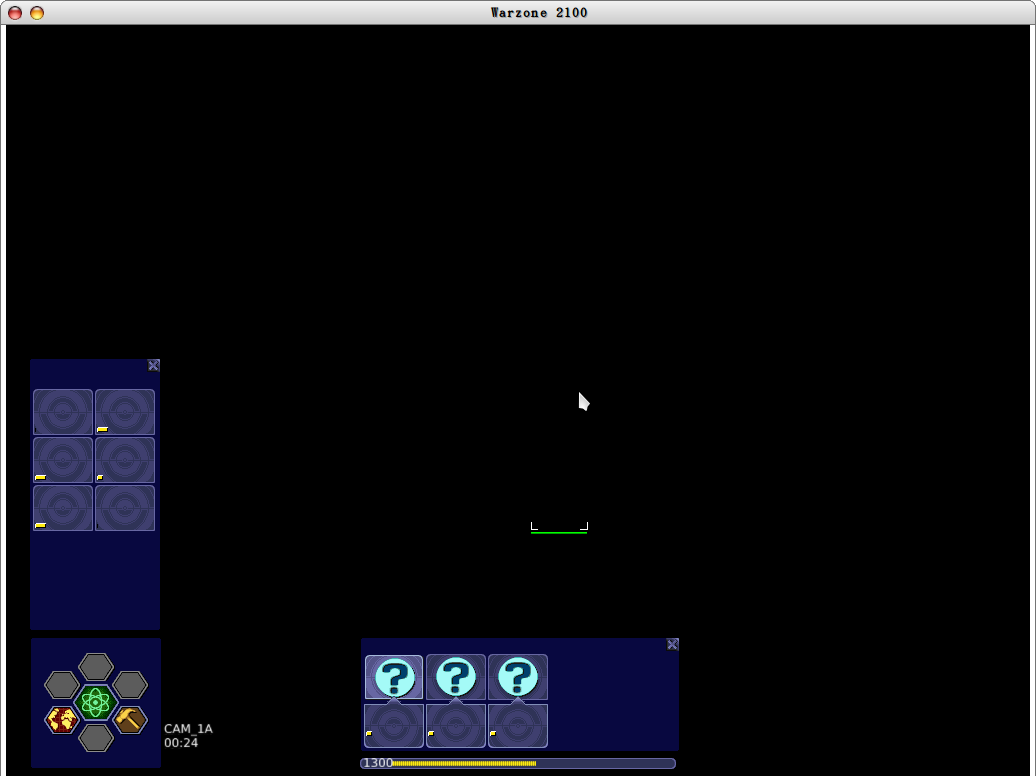This screenshot has width=1036, height=776.
Task: Pick the top-left tile in the left panel
Action: click(x=63, y=412)
